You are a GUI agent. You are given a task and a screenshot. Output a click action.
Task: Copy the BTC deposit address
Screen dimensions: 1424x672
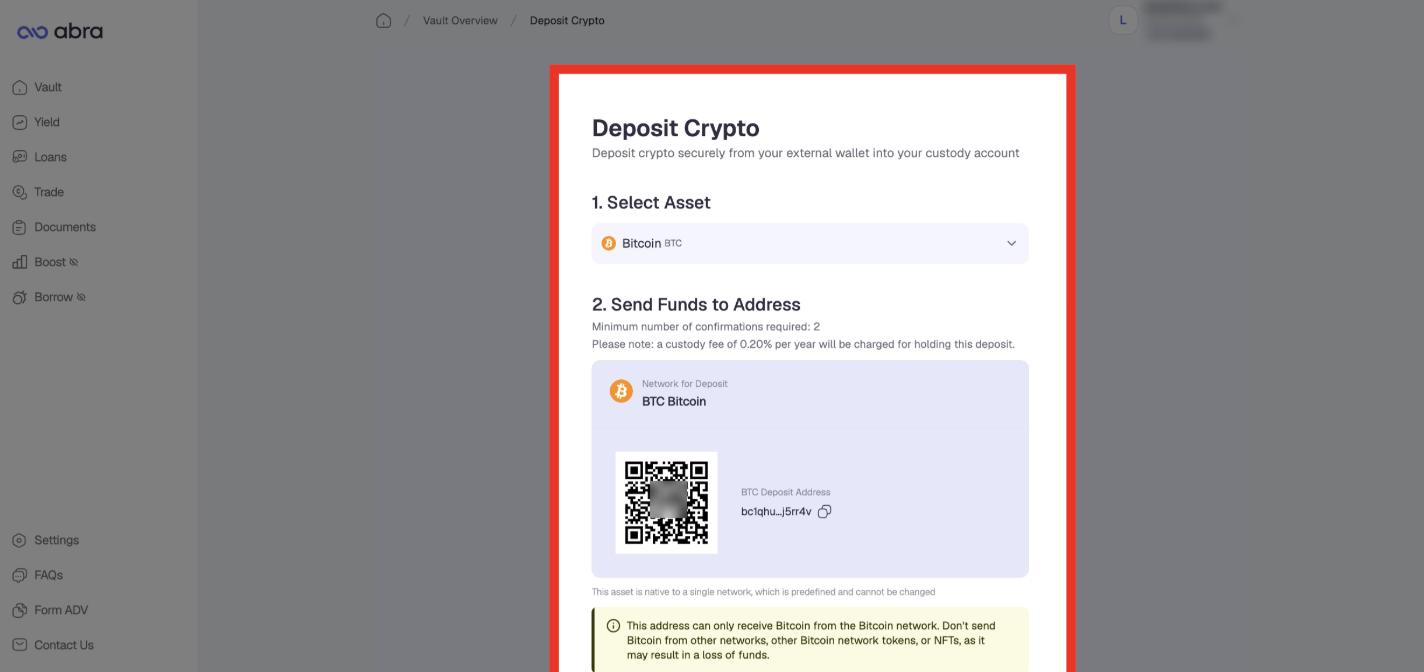click(x=825, y=511)
